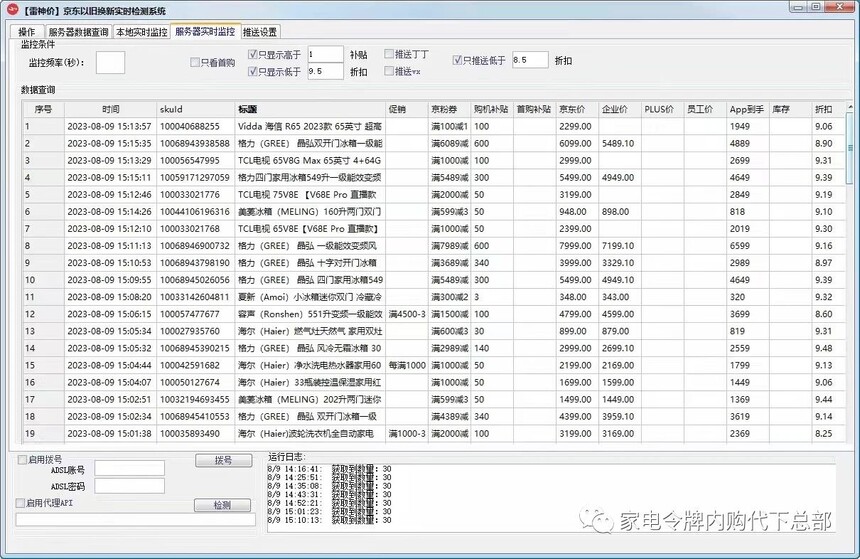Click the 首购补贴 column header

click(x=534, y=109)
